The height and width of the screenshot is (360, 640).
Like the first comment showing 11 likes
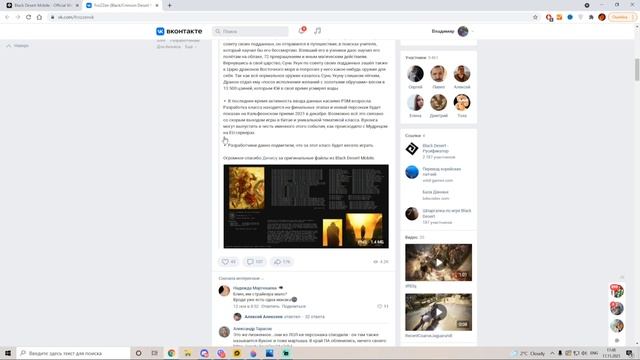click(x=382, y=306)
